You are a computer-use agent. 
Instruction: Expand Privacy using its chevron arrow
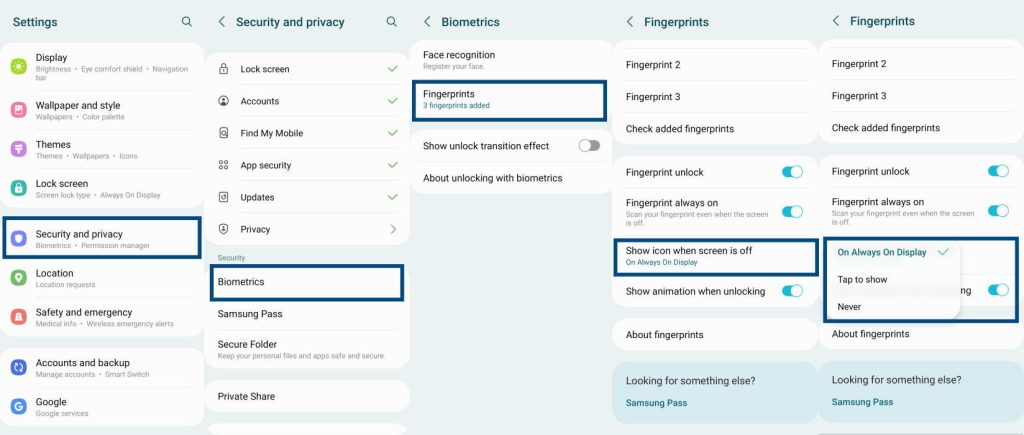392,229
